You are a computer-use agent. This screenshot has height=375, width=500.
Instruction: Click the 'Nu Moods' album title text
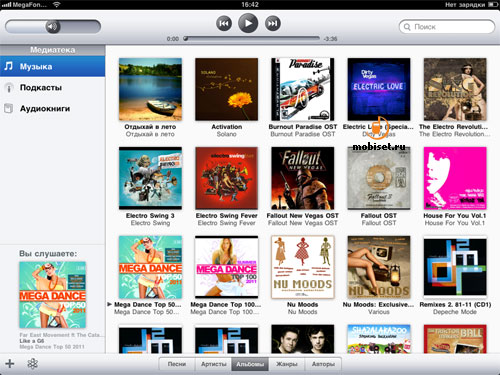click(x=303, y=304)
